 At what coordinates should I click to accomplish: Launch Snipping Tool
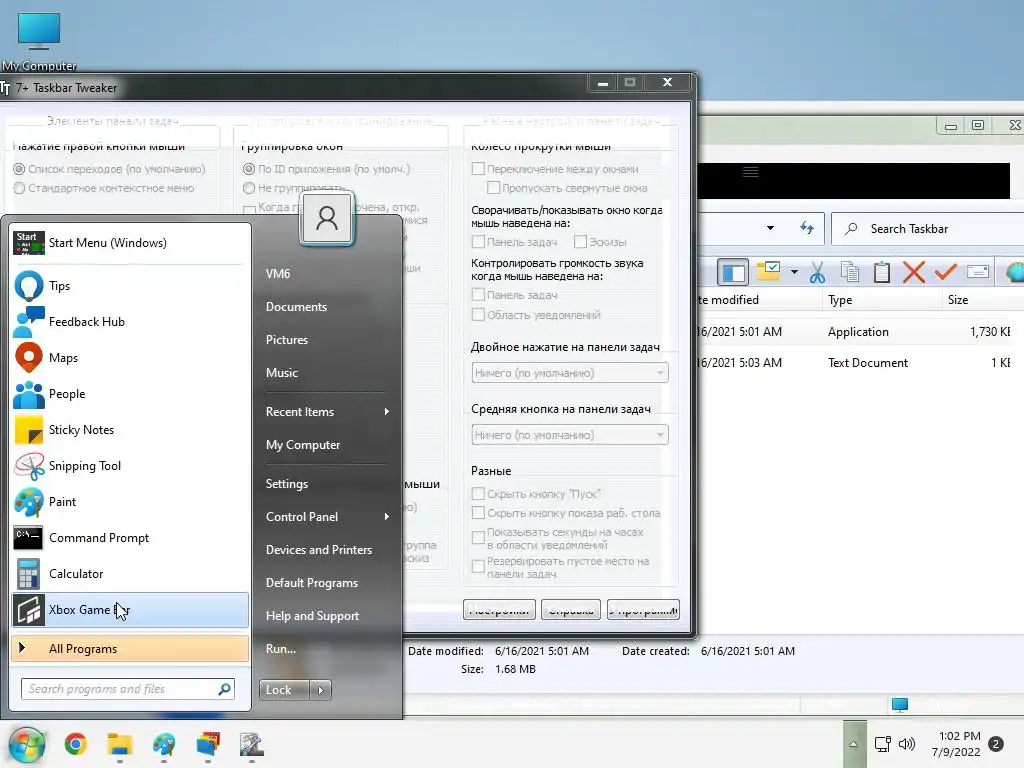[x=130, y=466]
